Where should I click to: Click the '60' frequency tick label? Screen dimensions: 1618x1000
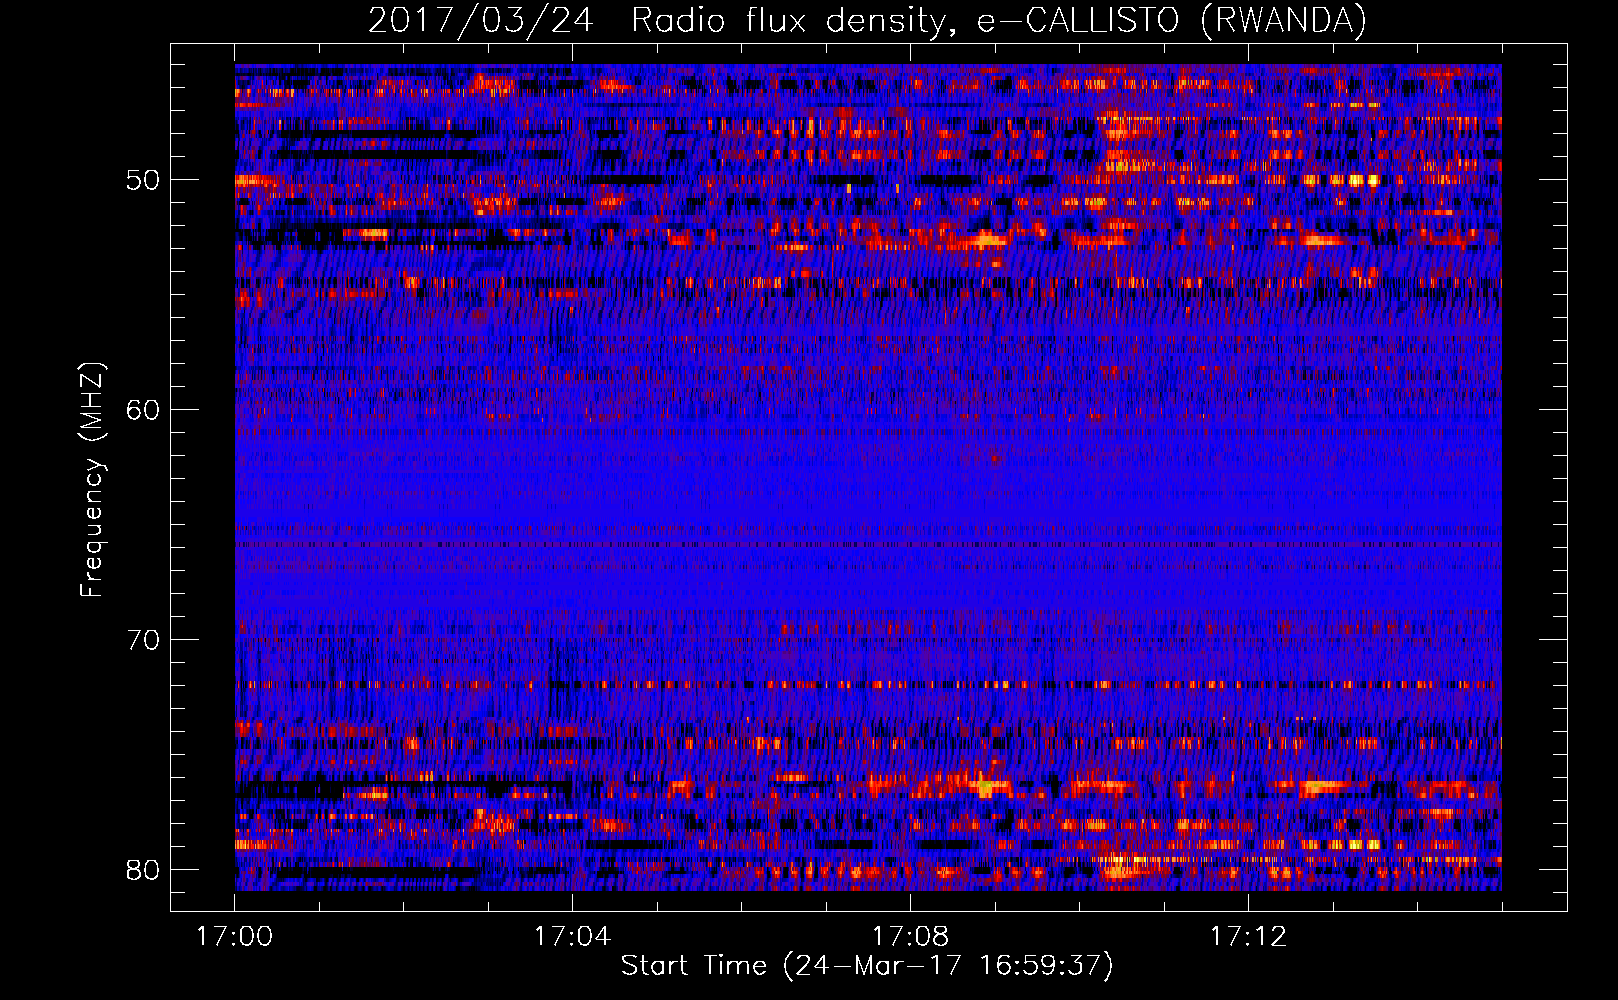[142, 410]
